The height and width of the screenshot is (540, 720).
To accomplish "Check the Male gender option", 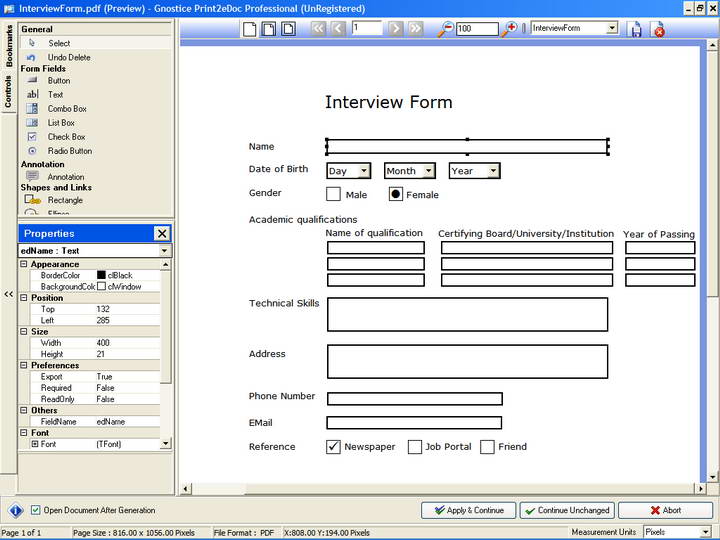I will click(333, 194).
